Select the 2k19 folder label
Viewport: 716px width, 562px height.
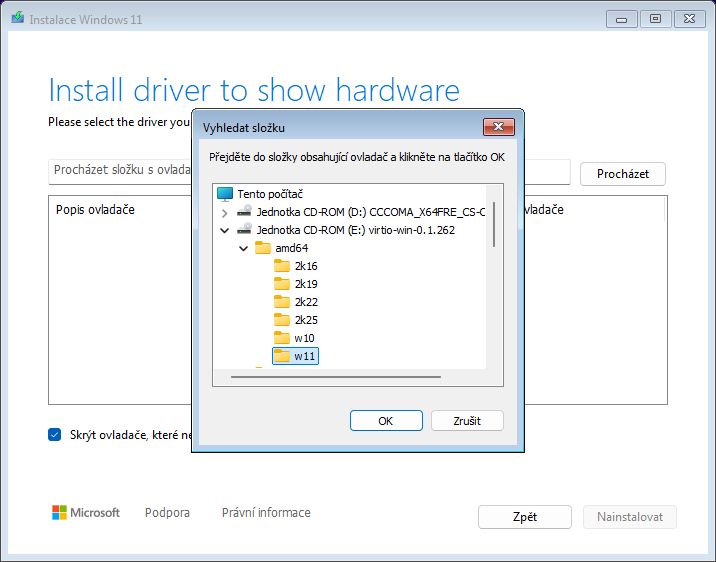click(x=306, y=284)
